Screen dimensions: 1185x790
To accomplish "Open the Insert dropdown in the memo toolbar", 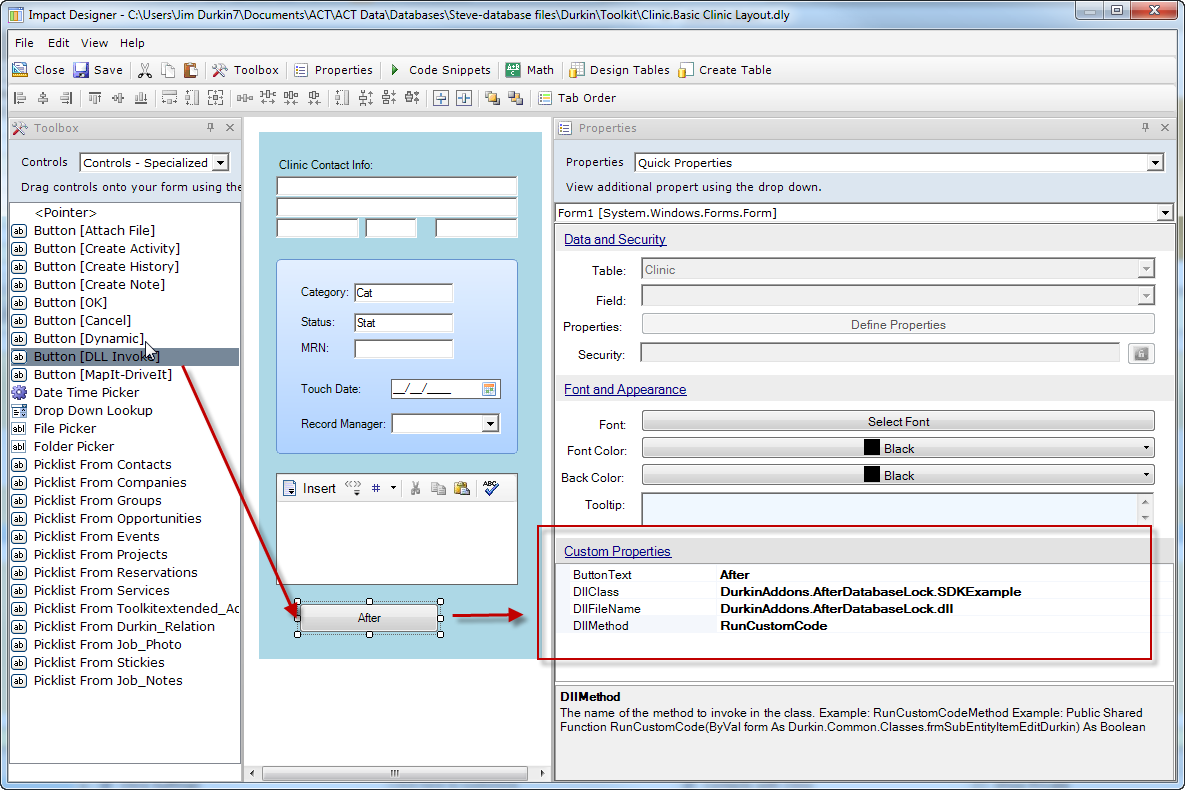I will (310, 488).
